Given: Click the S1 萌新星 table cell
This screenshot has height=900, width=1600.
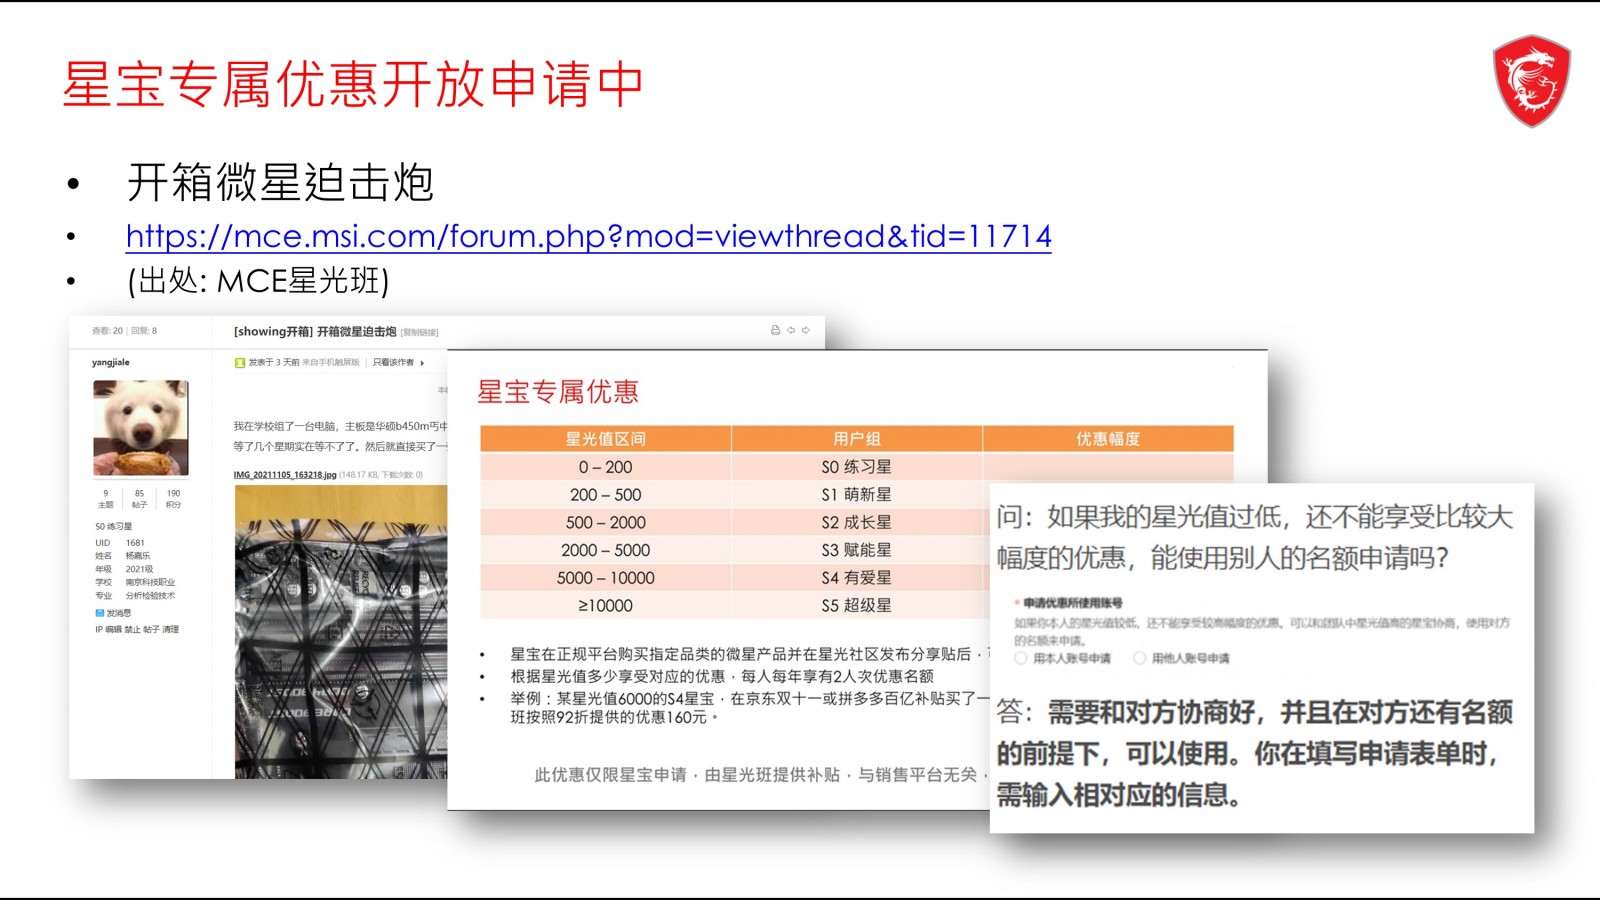Looking at the screenshot, I should pos(857,495).
